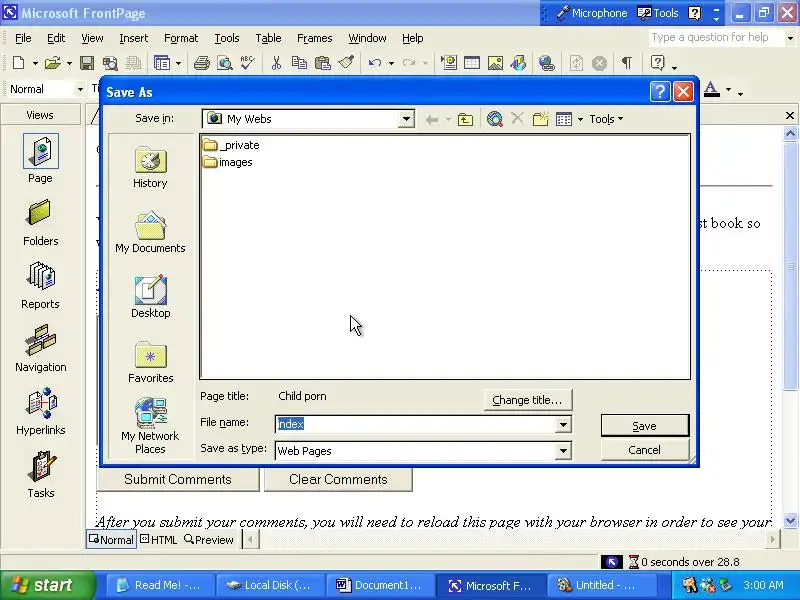Switch to the HTML tab
The image size is (800, 600).
pos(159,540)
